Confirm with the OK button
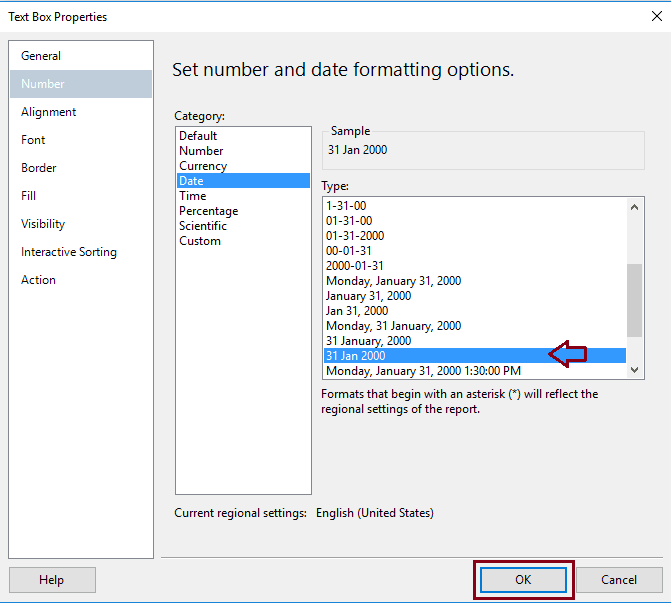The height and width of the screenshot is (603, 671). tap(523, 580)
